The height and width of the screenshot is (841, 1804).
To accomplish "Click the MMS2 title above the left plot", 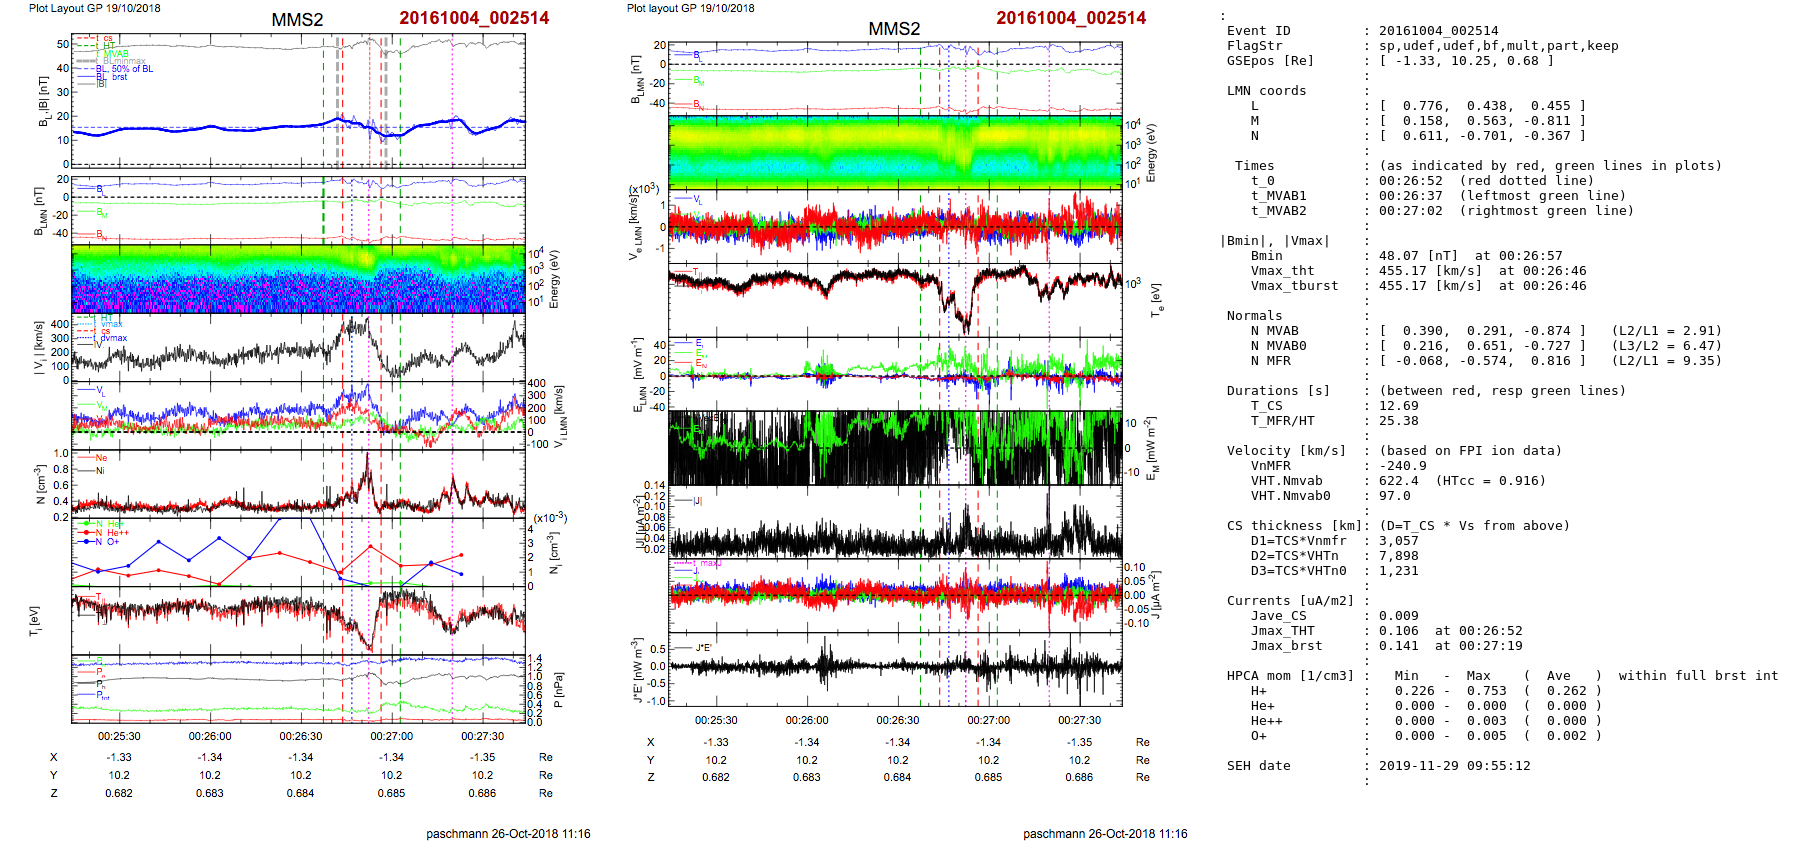I will coord(297,20).
